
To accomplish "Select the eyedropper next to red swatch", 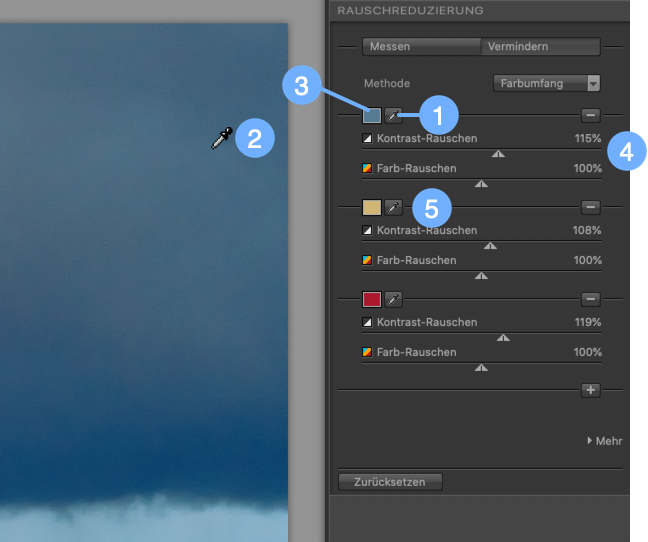I will tap(393, 299).
